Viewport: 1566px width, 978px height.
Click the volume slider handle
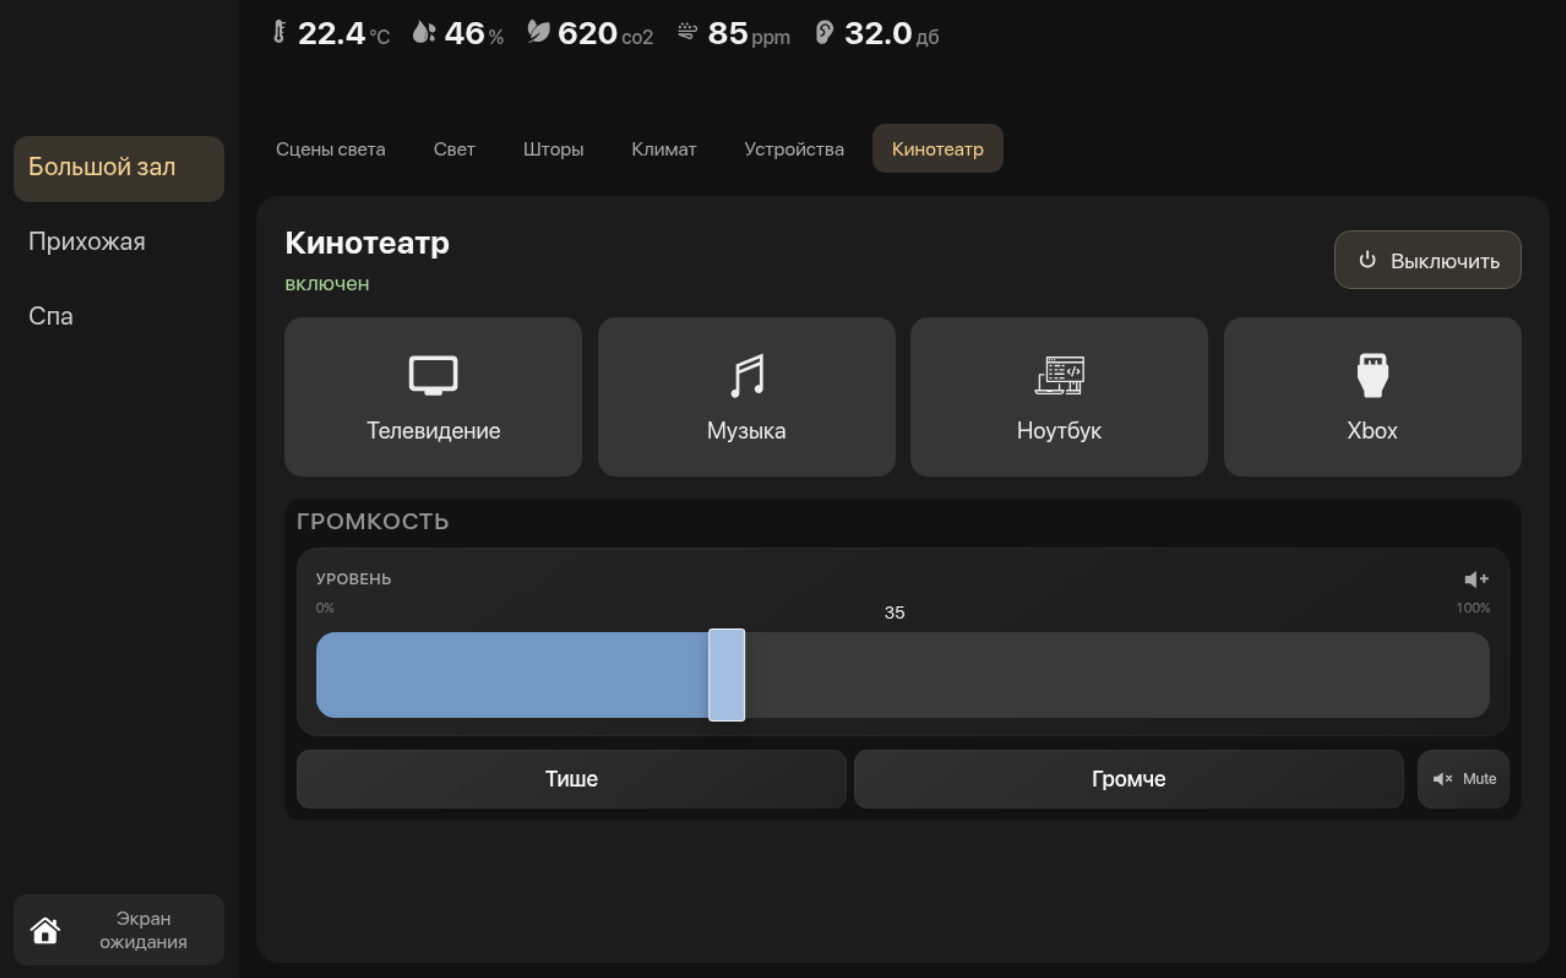(x=727, y=675)
